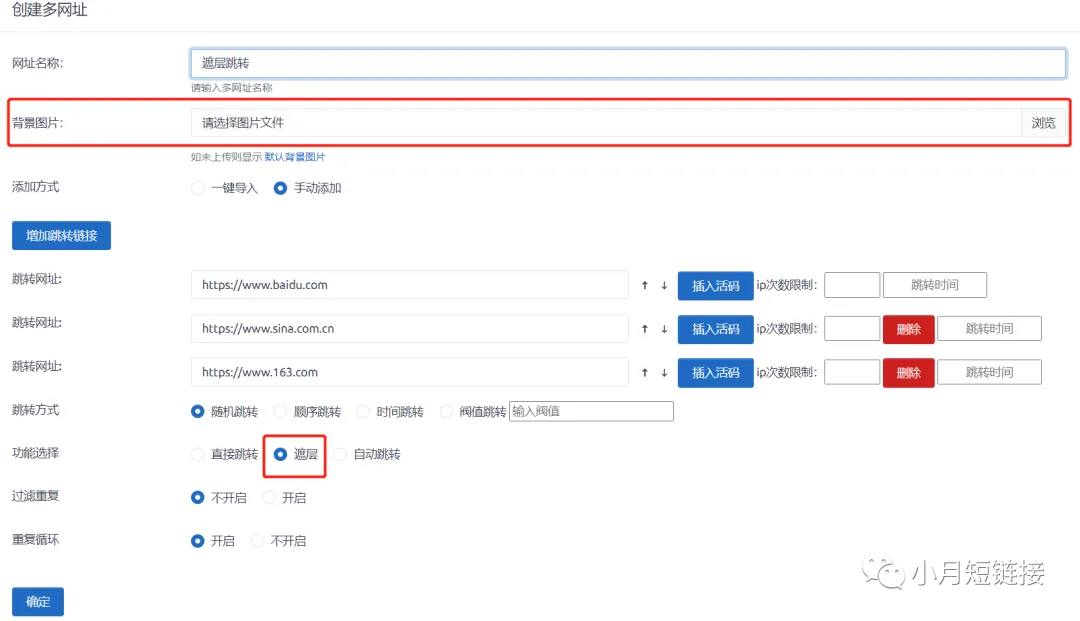Click the down arrow beside the 163.com URL
This screenshot has width=1080, height=621.
click(x=663, y=372)
